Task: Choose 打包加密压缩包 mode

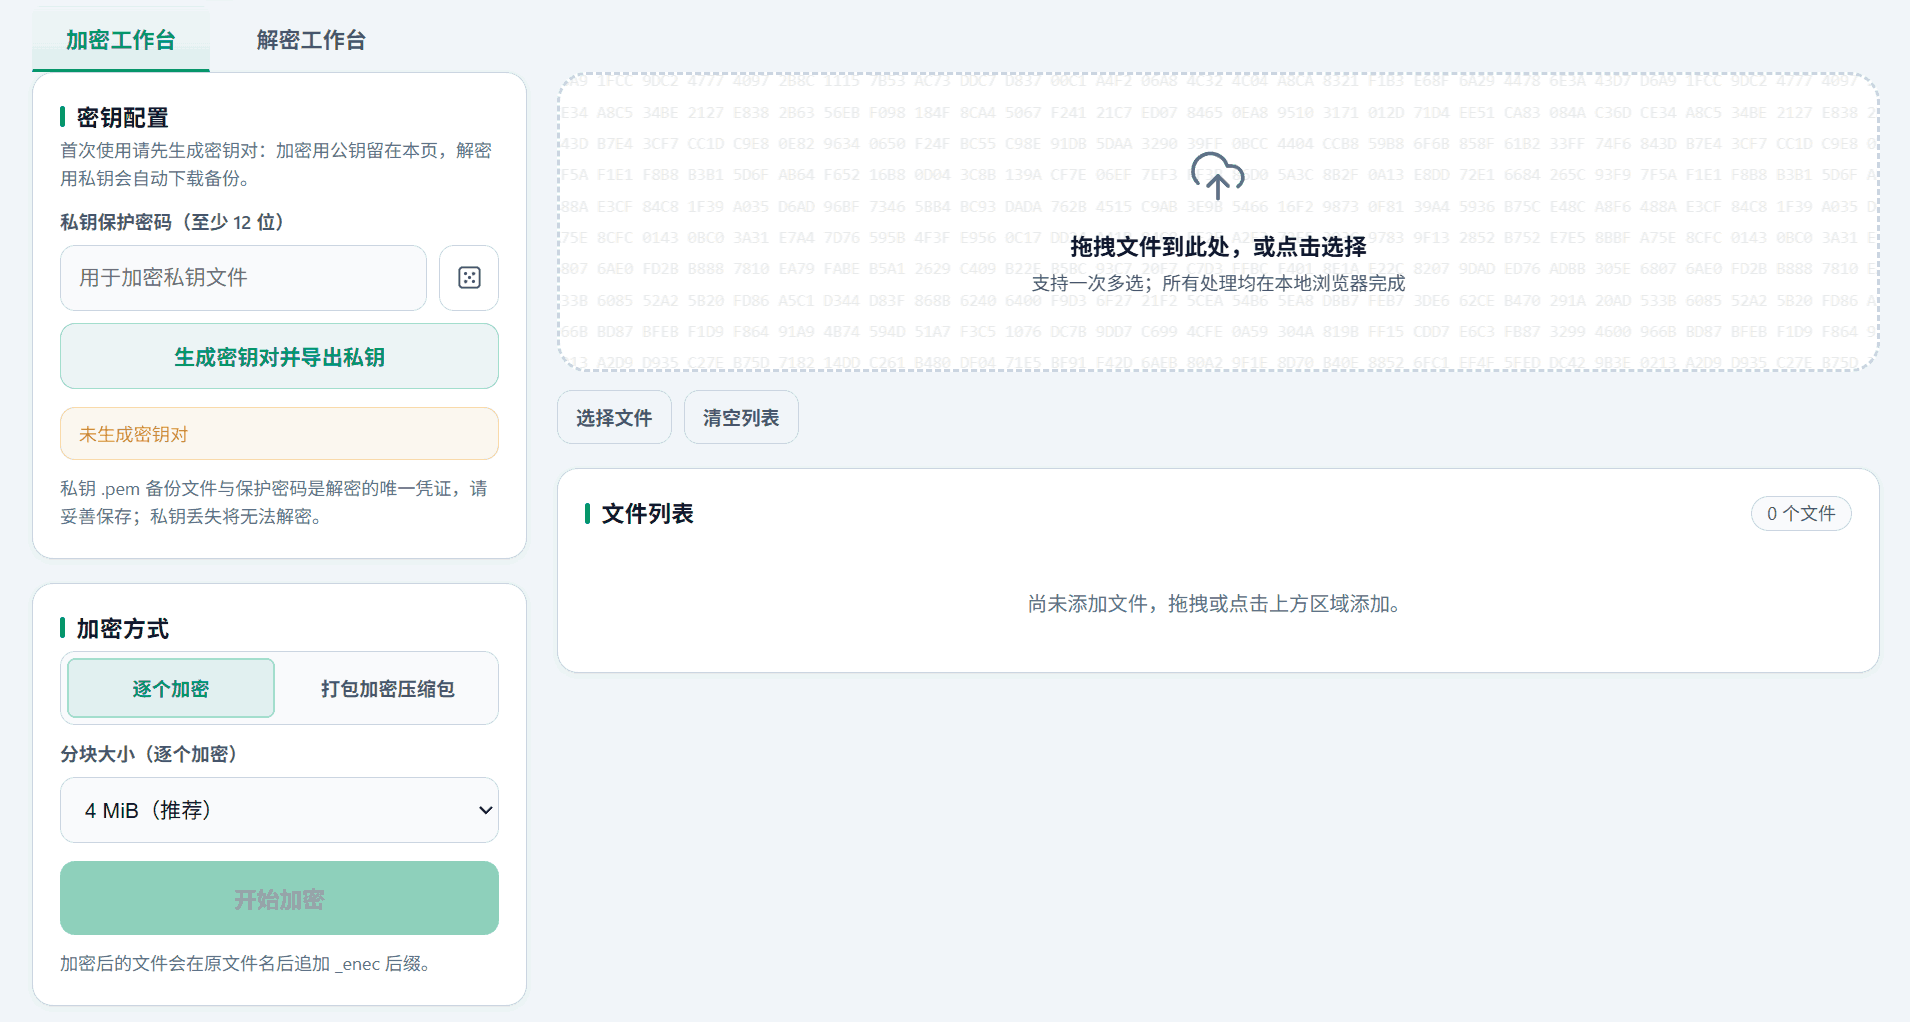Action: pos(387,689)
